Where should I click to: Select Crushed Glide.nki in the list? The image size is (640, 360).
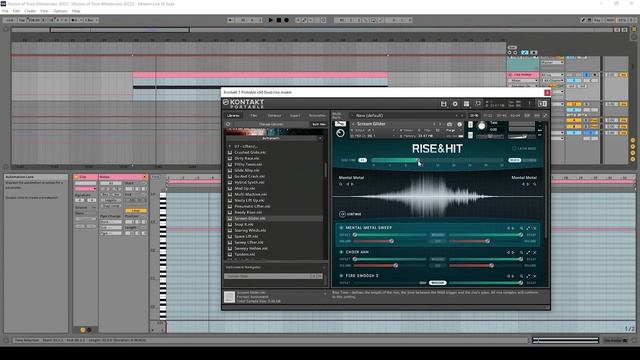tap(250, 152)
